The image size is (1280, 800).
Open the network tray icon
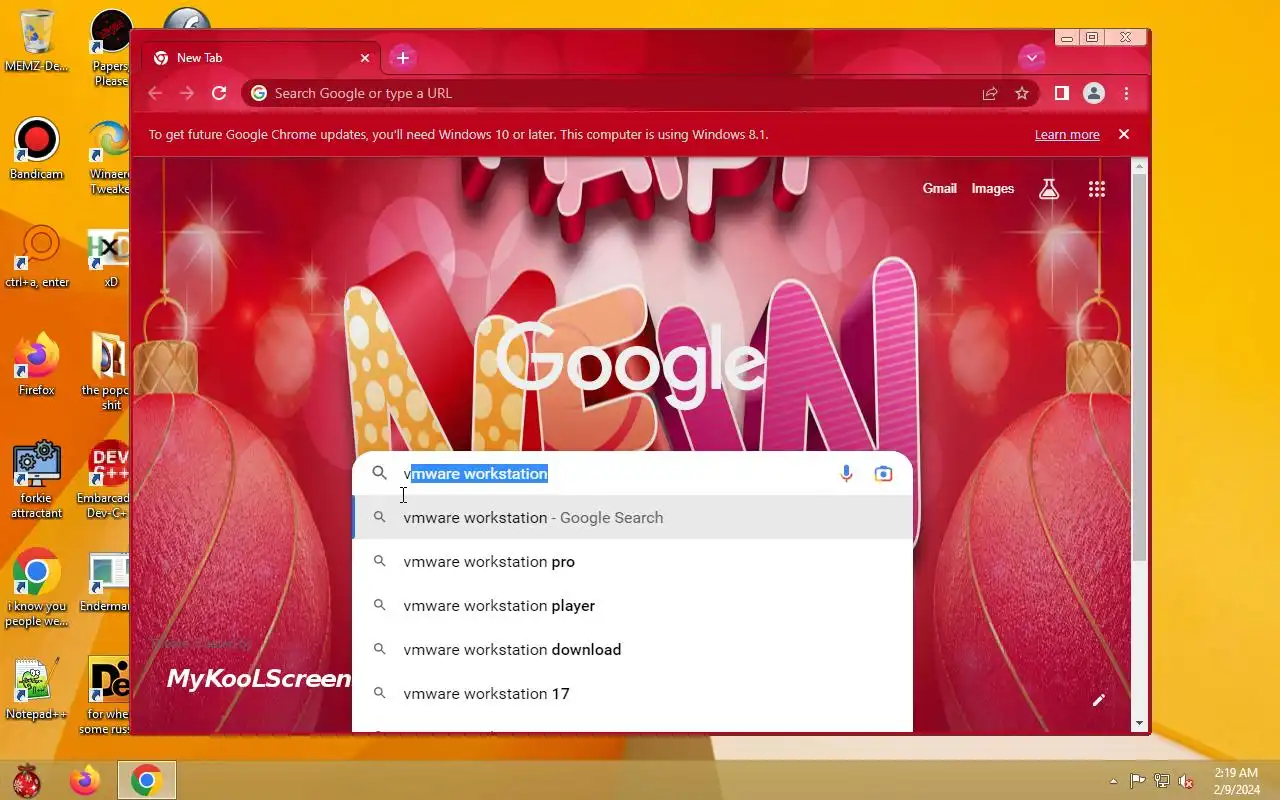[x=1162, y=781]
